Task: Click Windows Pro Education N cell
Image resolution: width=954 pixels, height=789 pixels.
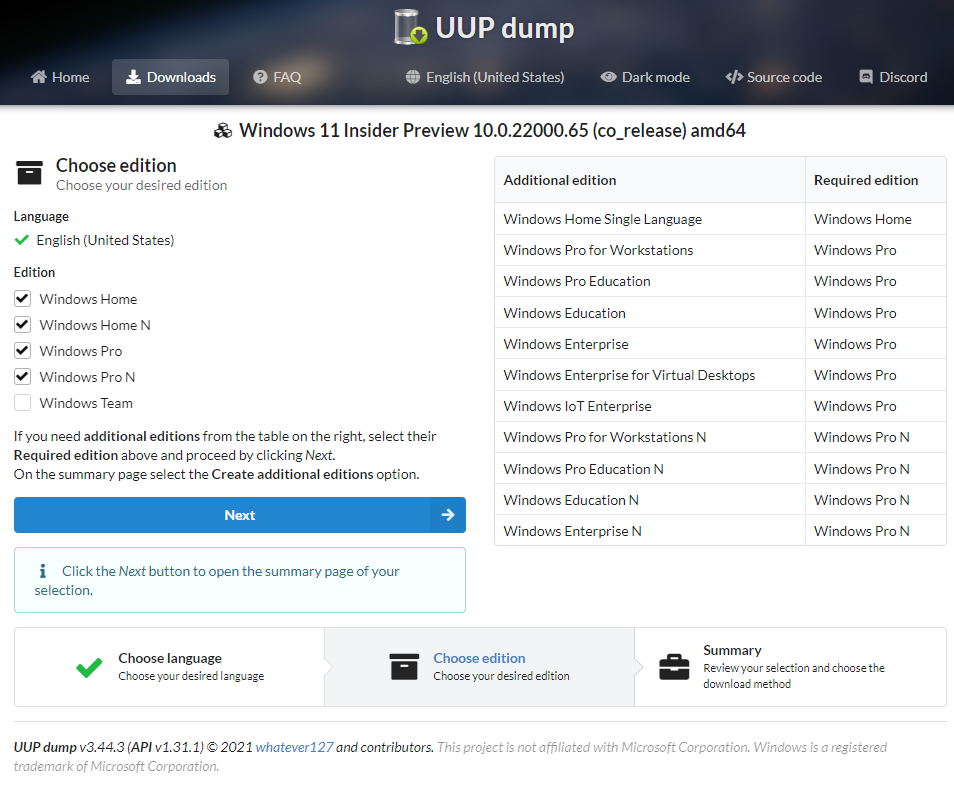Action: click(650, 468)
